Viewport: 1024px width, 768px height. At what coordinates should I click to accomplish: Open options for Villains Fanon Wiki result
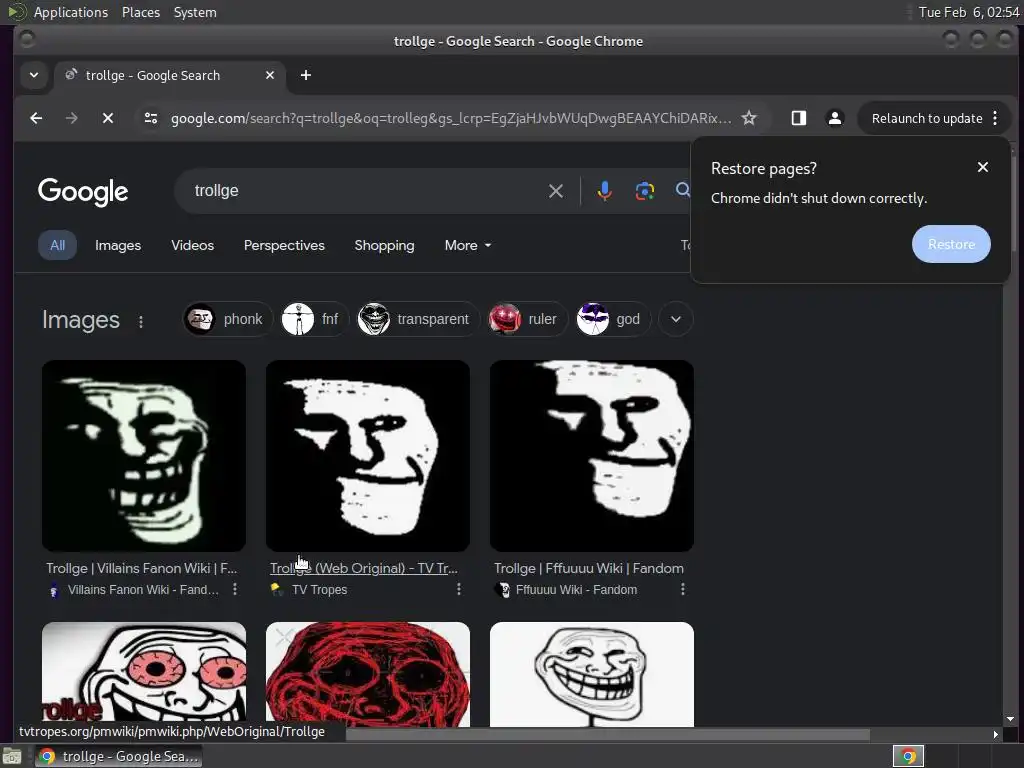(x=235, y=590)
